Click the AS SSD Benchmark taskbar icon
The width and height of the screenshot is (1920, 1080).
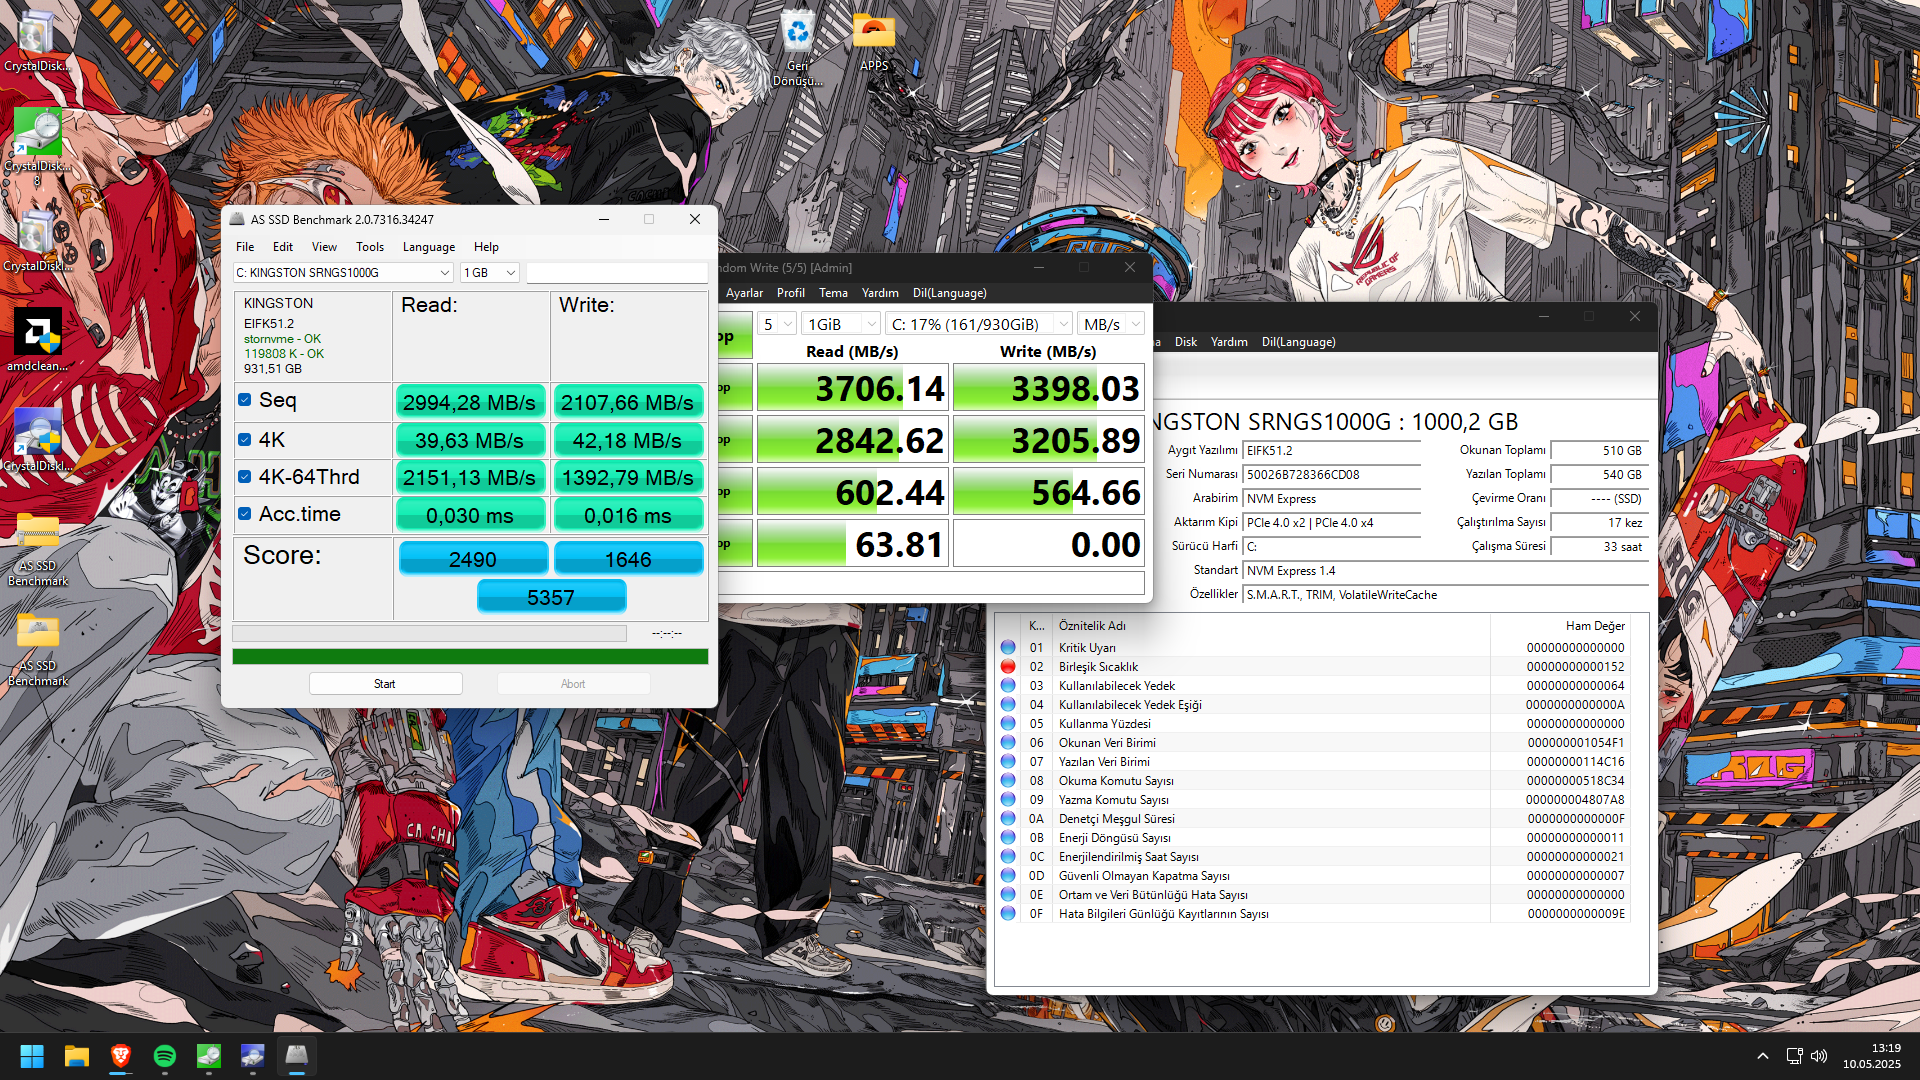tap(297, 1056)
